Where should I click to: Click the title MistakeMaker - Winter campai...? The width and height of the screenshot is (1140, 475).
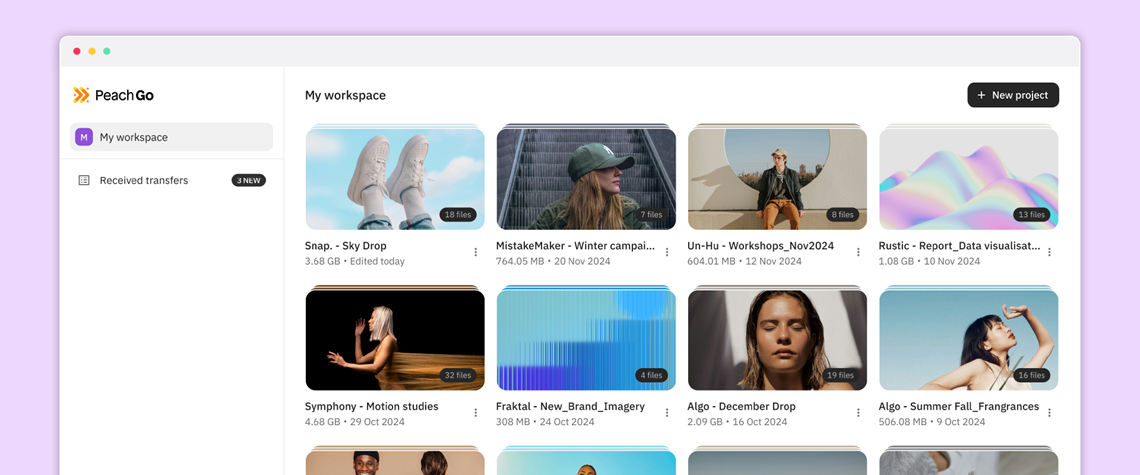coord(576,246)
